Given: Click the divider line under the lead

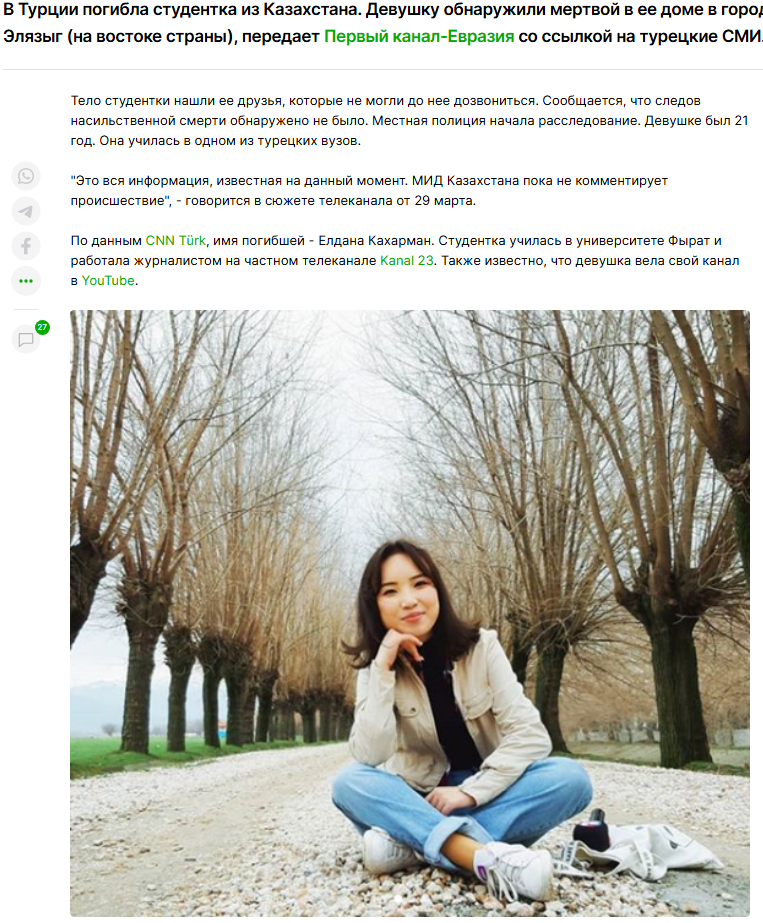Looking at the screenshot, I should coord(383,69).
